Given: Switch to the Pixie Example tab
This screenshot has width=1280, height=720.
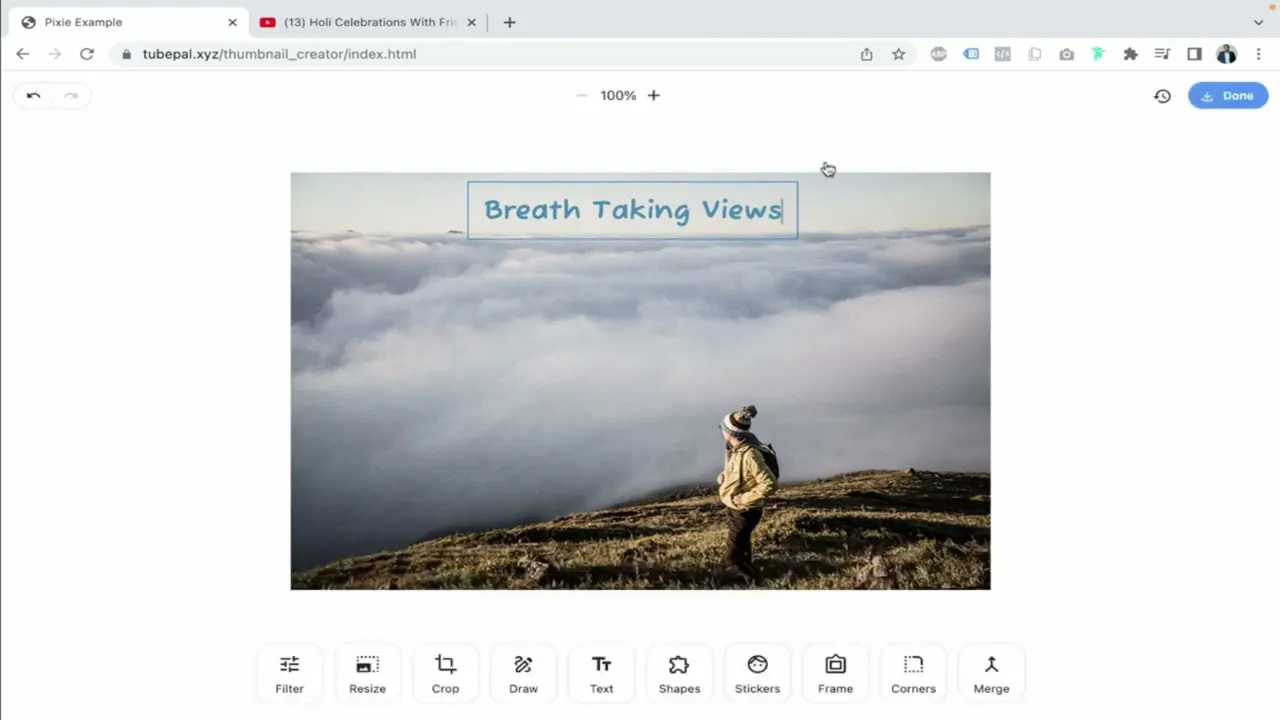Looking at the screenshot, I should click(125, 22).
